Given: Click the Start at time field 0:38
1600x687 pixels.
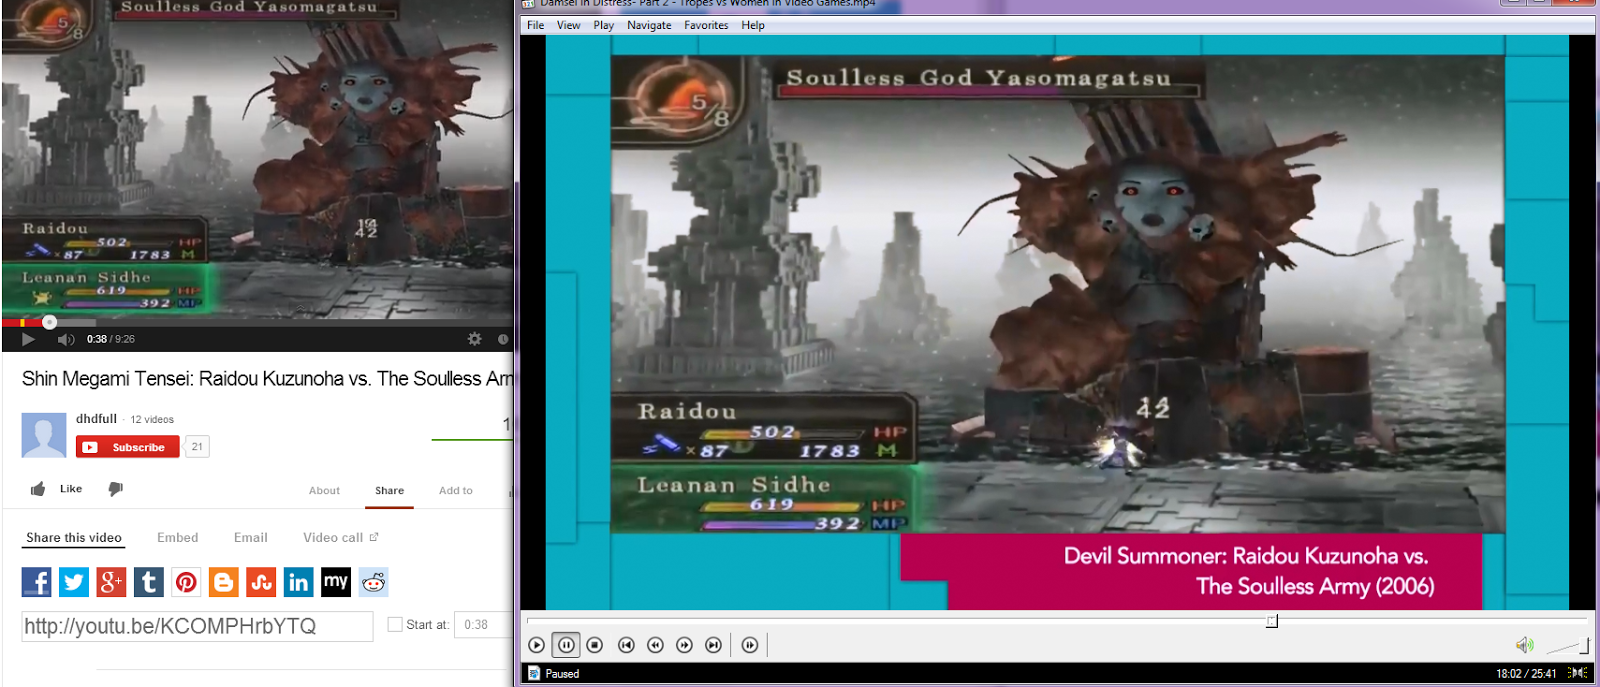Looking at the screenshot, I should 484,625.
